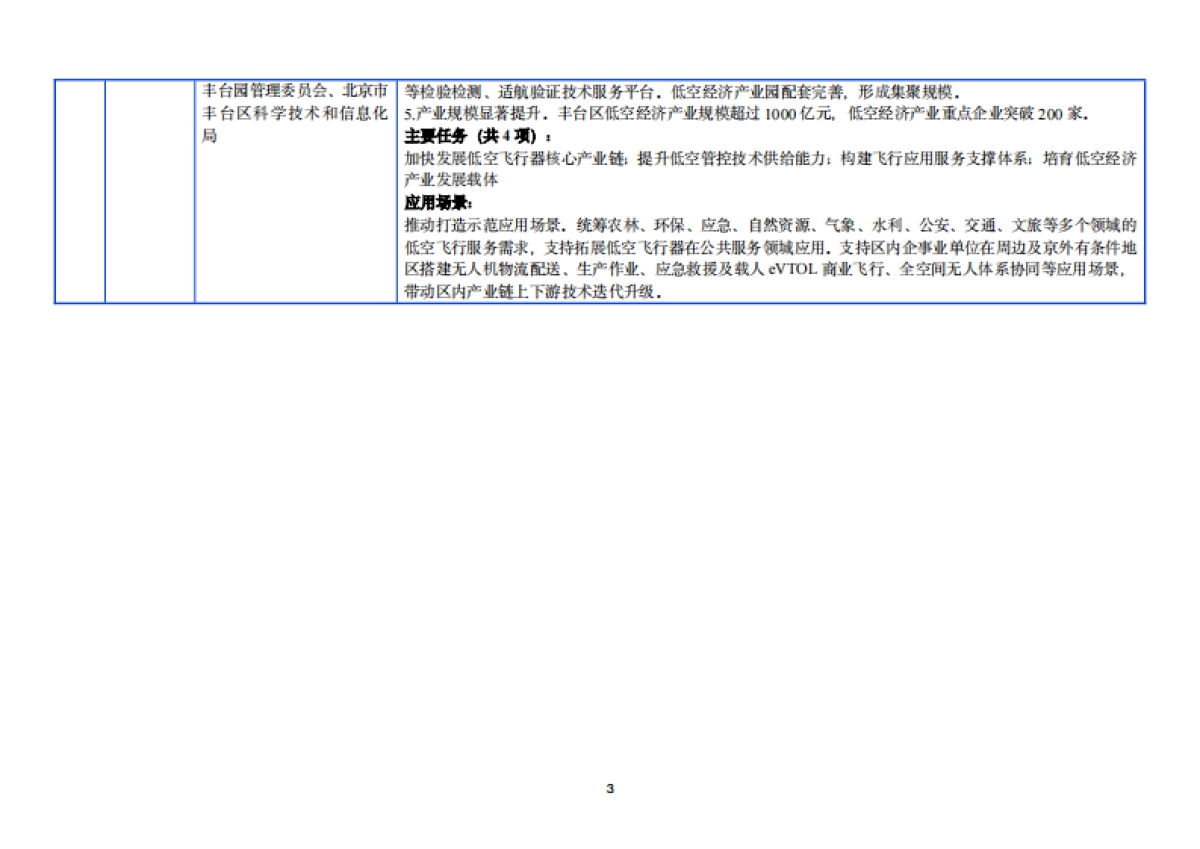Click the page number 3 at the bottom
Screen dimensions: 1200x849
pyautogui.click(x=610, y=788)
